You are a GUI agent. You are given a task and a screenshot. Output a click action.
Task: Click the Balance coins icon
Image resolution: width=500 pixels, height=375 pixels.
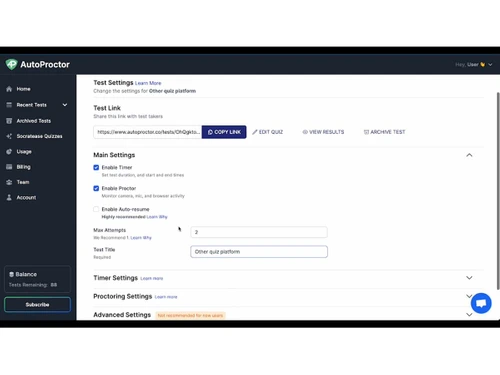[x=11, y=274]
